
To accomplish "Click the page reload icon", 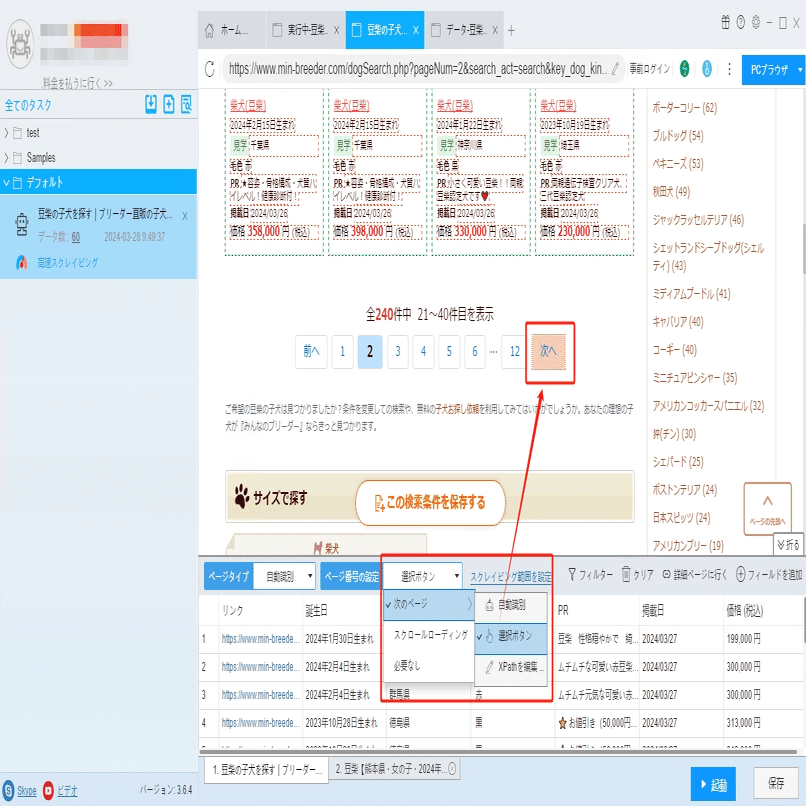I will click(x=210, y=69).
